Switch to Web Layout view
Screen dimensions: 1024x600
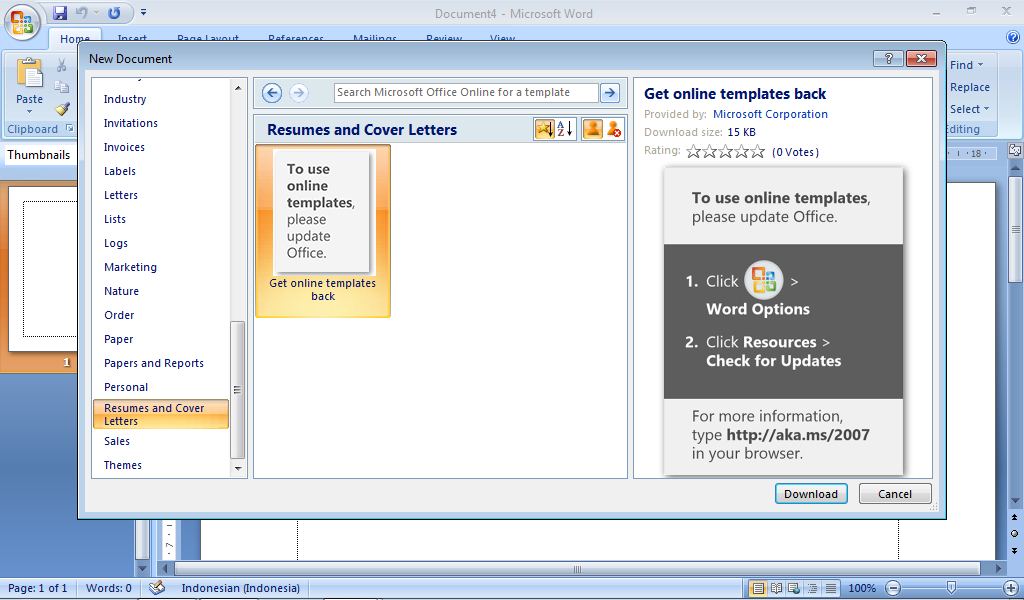[794, 588]
